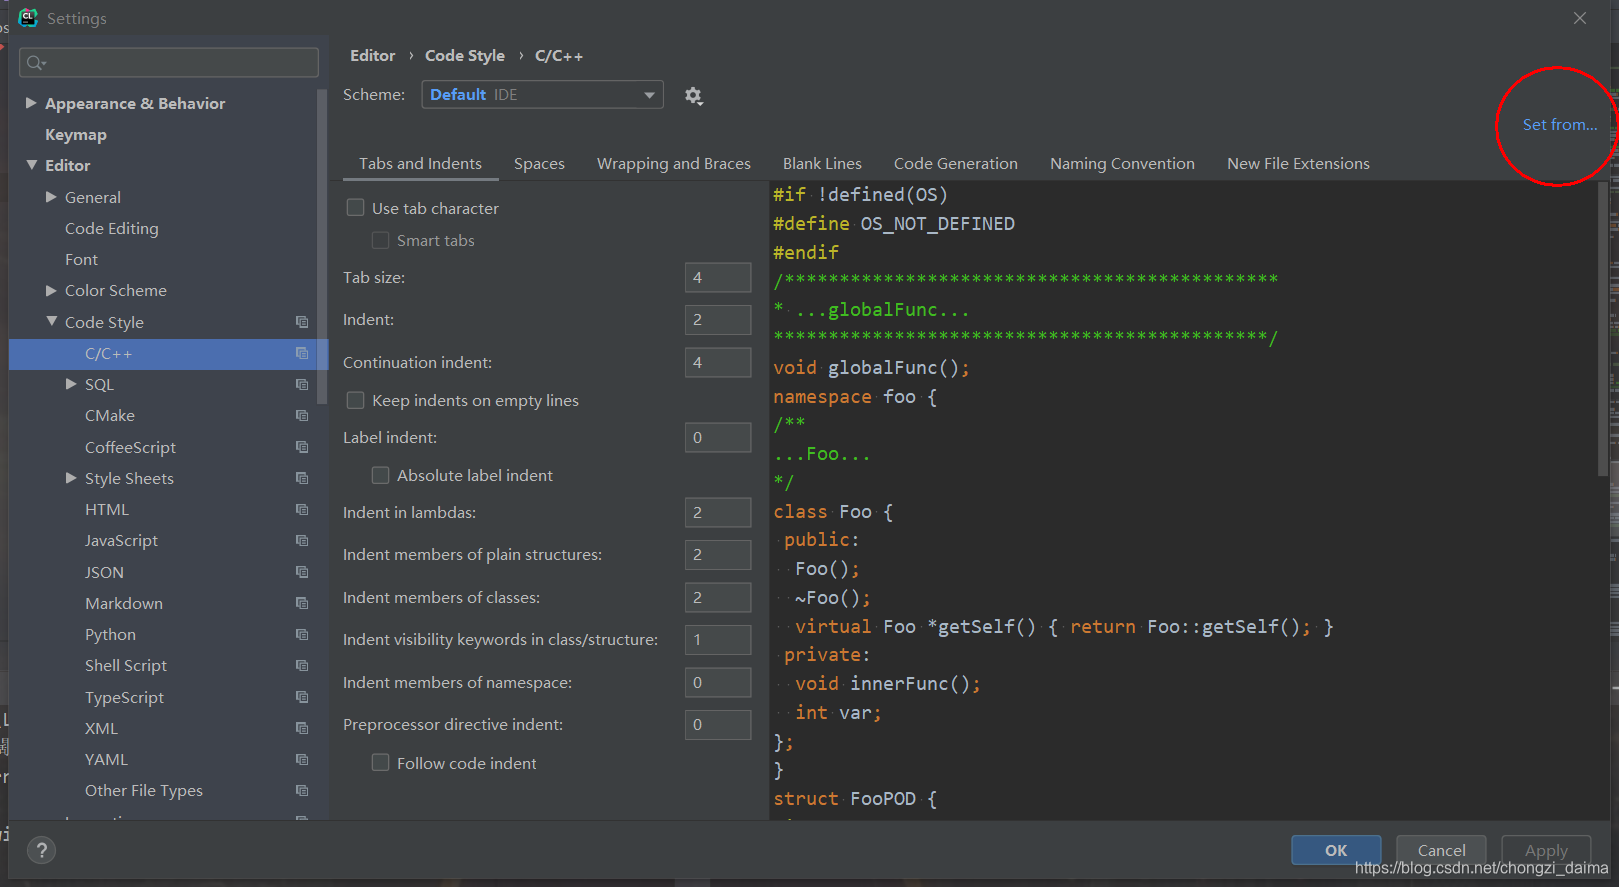1619x887 pixels.
Task: Enable Follow code indent checkbox
Action: click(380, 763)
